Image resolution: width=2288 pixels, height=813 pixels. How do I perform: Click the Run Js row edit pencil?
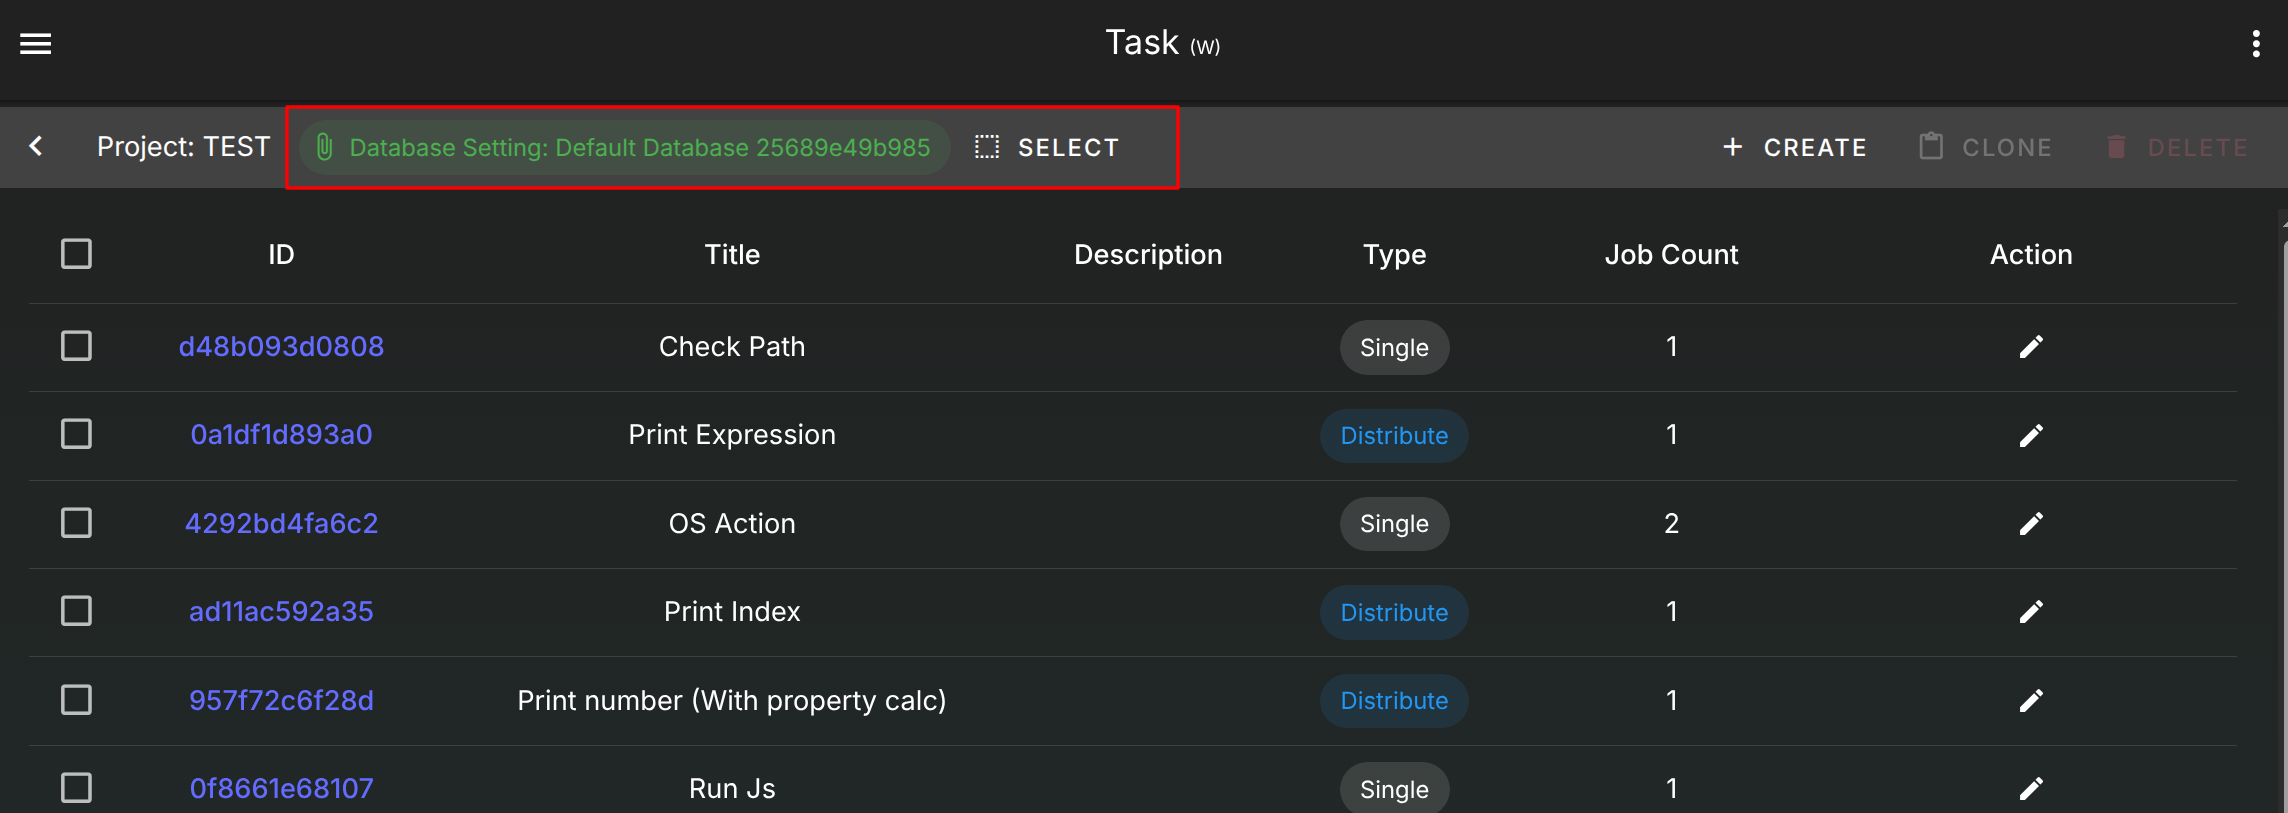pos(2030,789)
